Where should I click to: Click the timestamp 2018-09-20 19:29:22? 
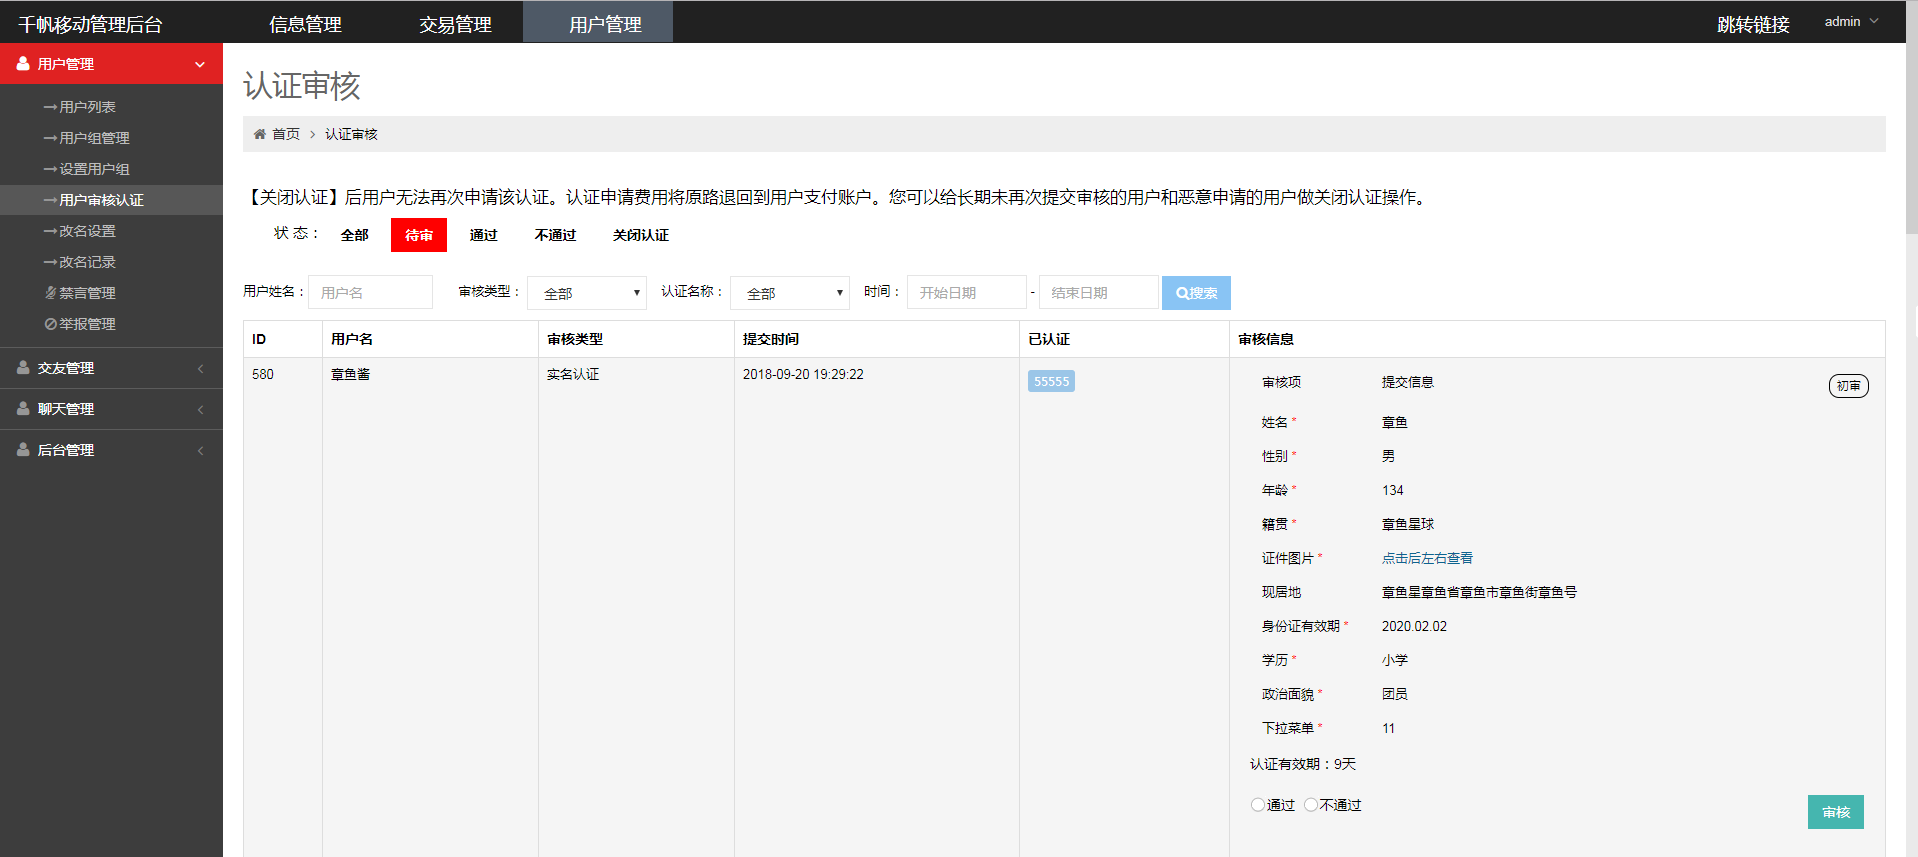click(803, 374)
